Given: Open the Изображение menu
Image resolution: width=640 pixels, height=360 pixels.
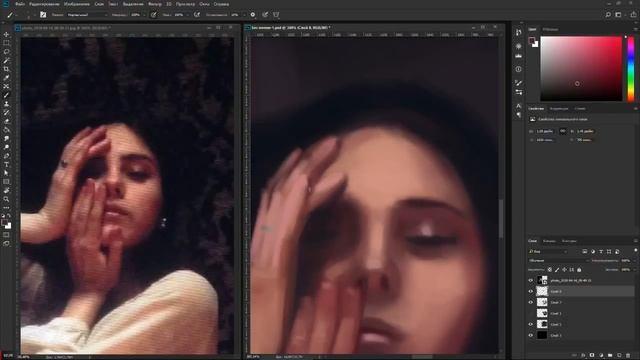Looking at the screenshot, I should (x=77, y=4).
